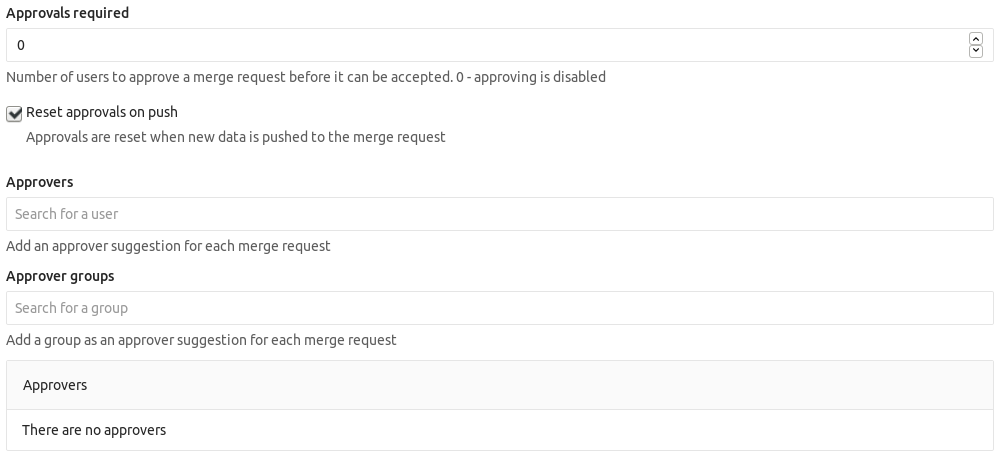
Task: Select the Approvers list panel header
Action: point(499,385)
